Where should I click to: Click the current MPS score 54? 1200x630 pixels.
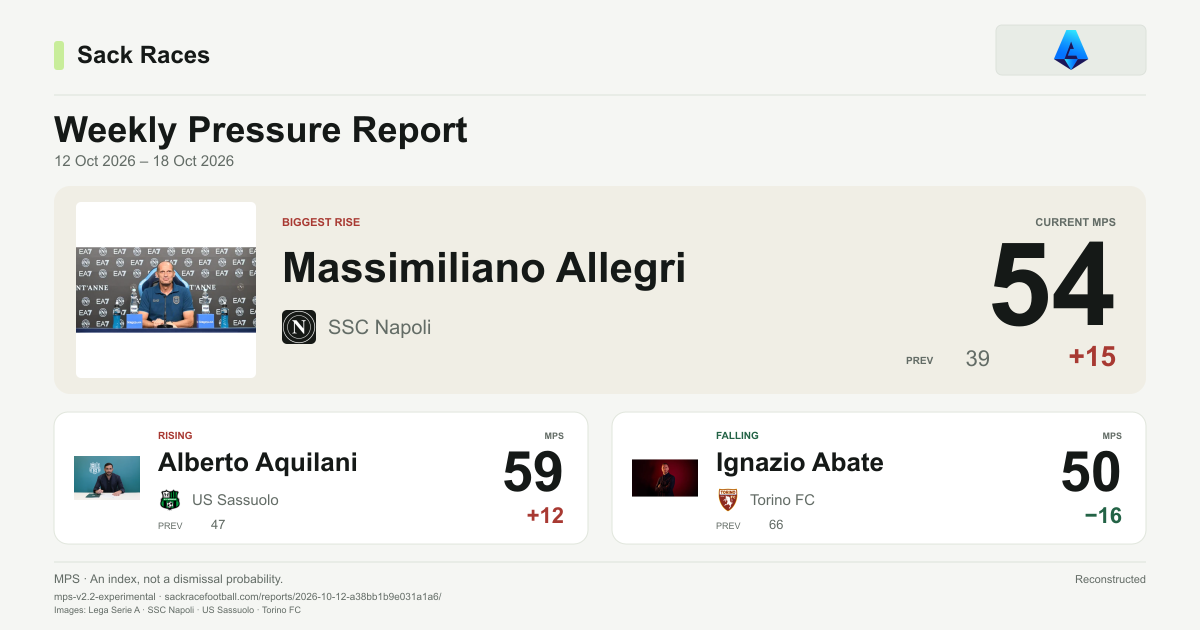click(x=1052, y=286)
